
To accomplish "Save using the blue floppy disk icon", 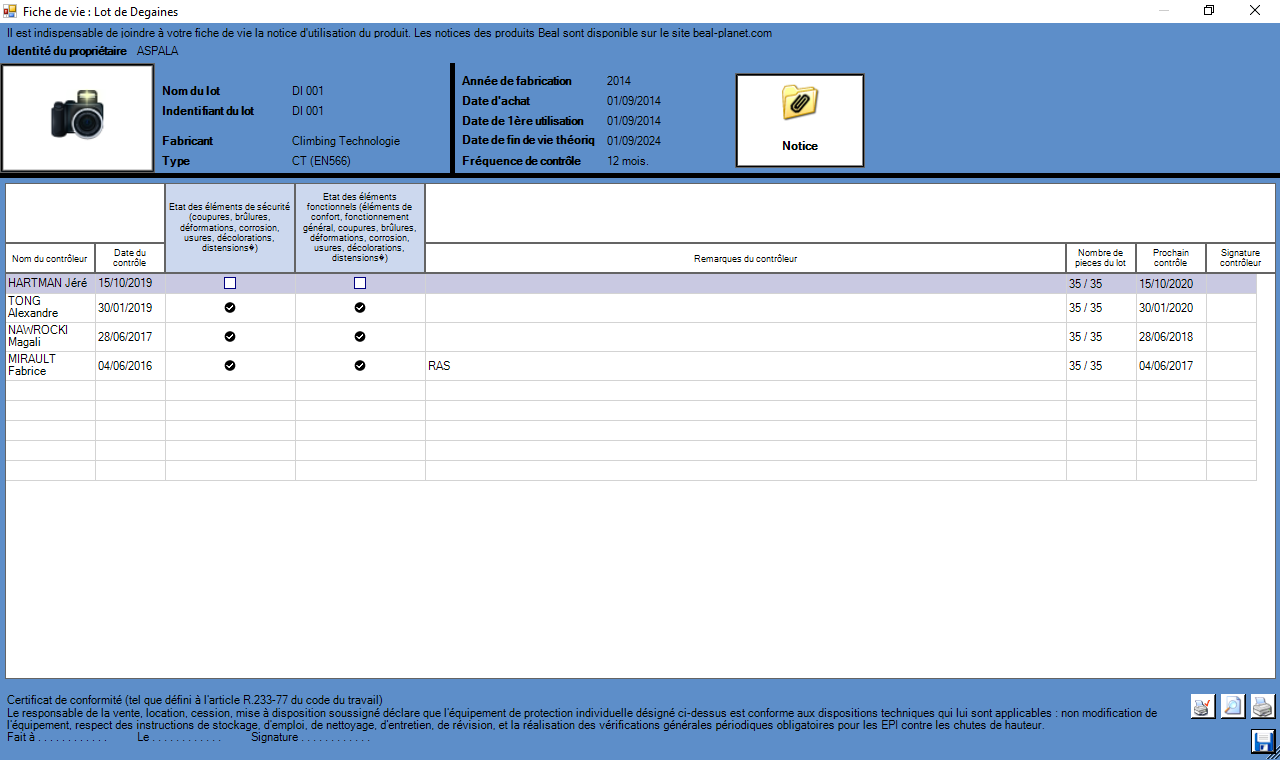I will [x=1263, y=741].
